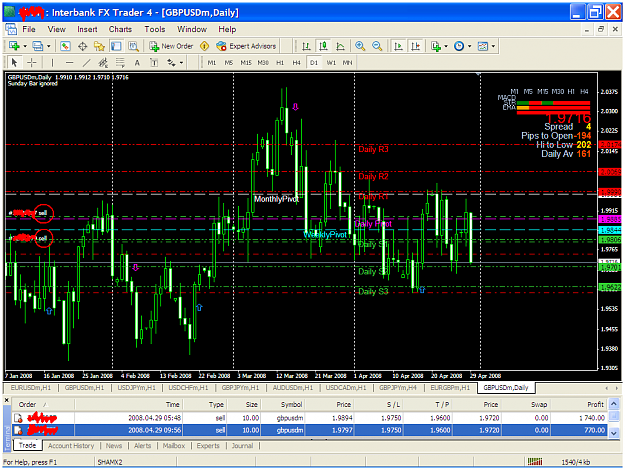Toggle the Expert Advisors button
625x470 pixels.
point(246,46)
